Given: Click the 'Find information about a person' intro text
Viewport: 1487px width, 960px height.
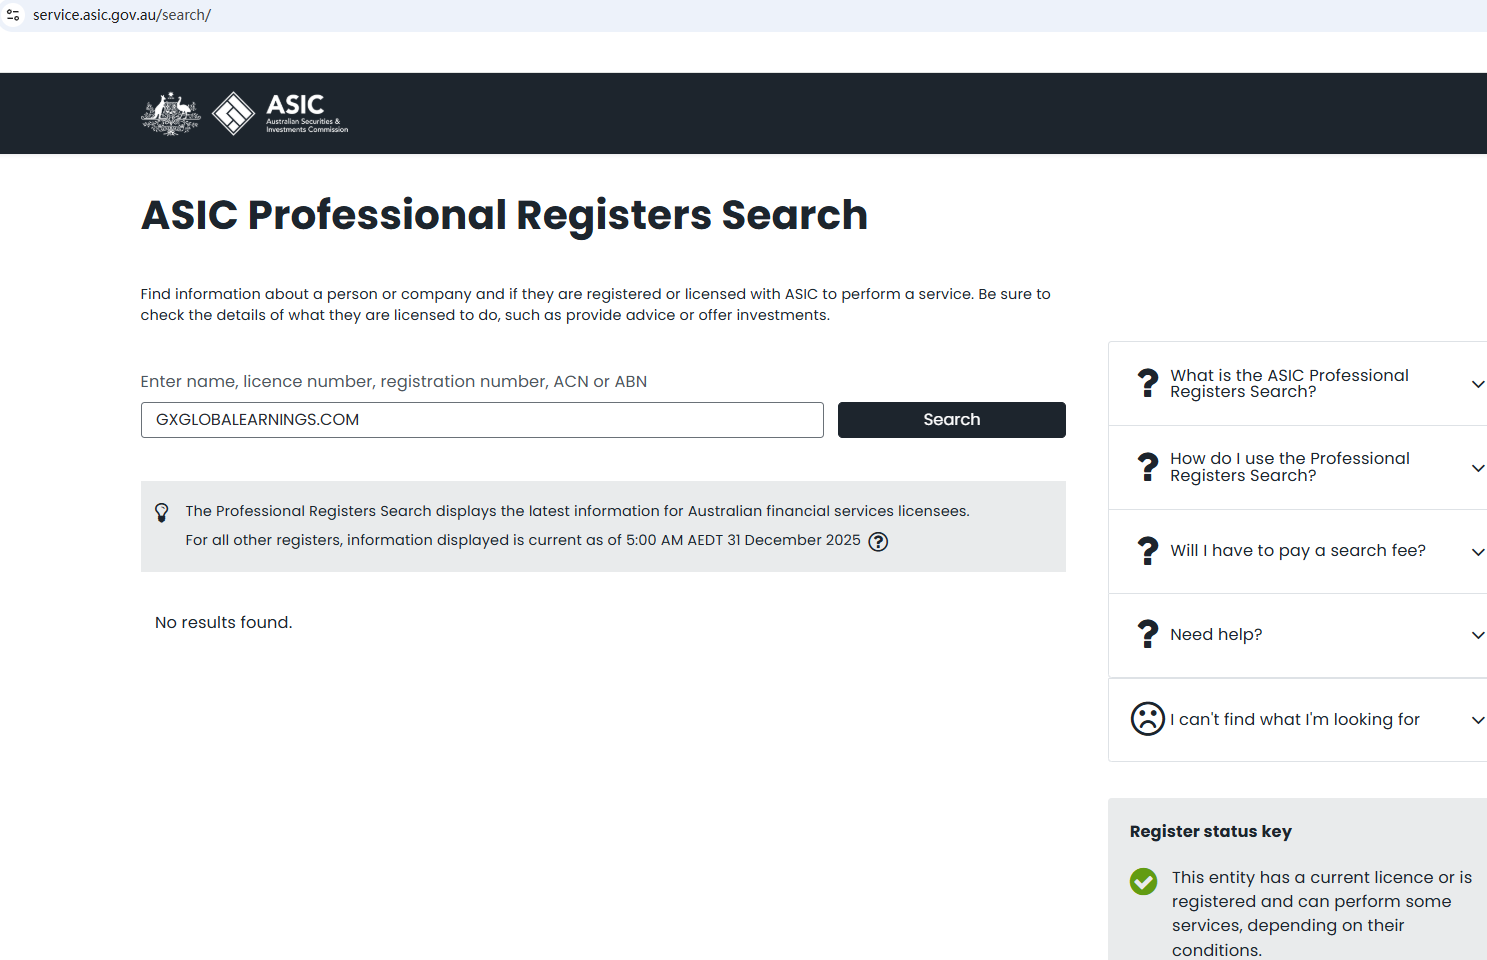Looking at the screenshot, I should click(x=596, y=304).
